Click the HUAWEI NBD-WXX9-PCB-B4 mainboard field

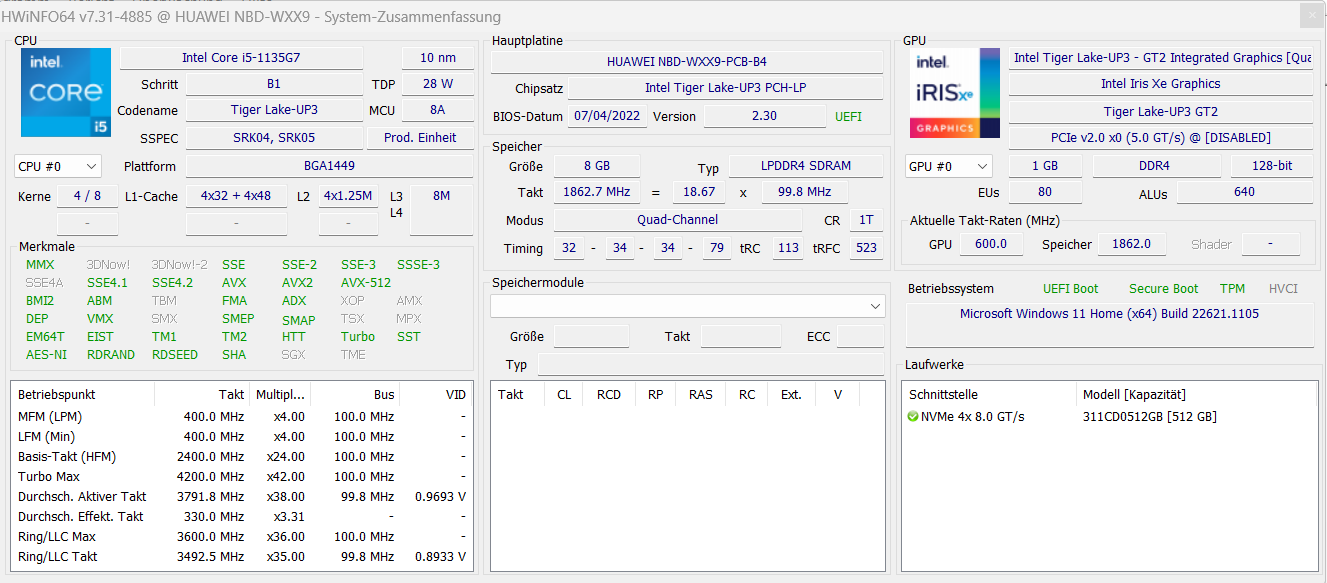pyautogui.click(x=687, y=62)
